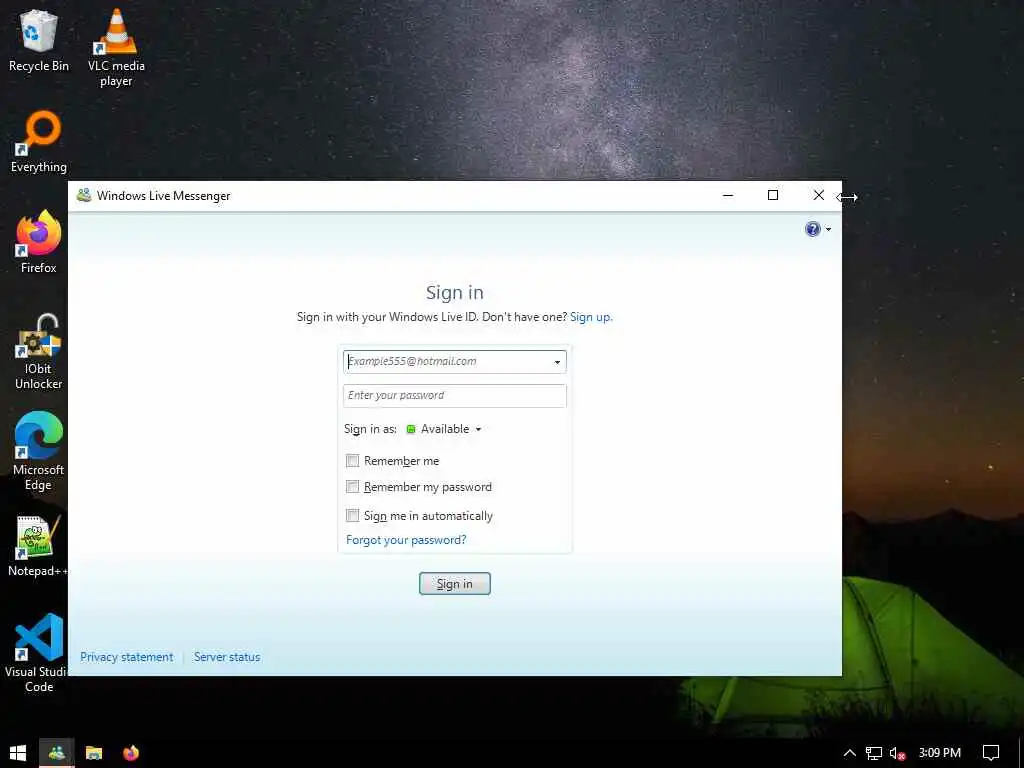Screen dimensions: 1024x768
Task: Tick Sign me in automatically
Action: point(353,516)
